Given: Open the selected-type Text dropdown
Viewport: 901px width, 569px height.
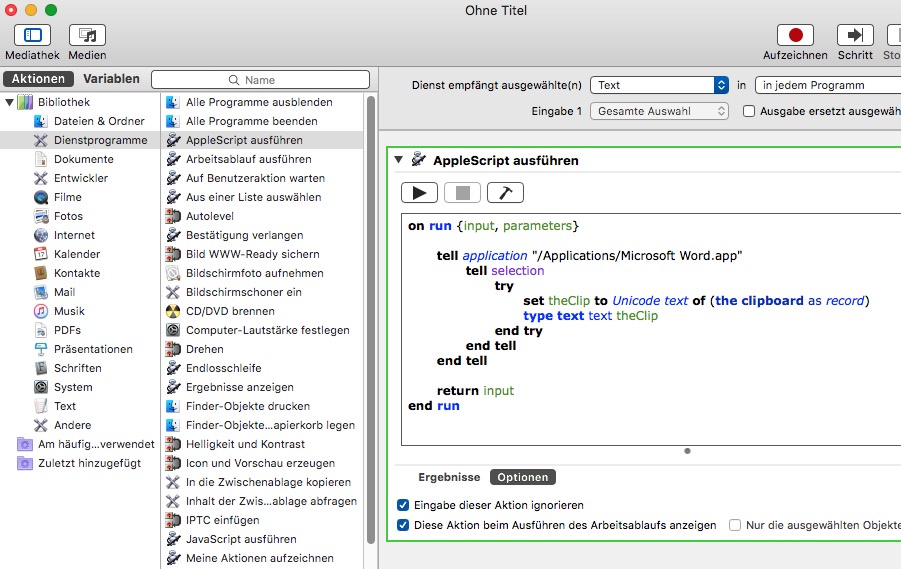Looking at the screenshot, I should pos(659,85).
